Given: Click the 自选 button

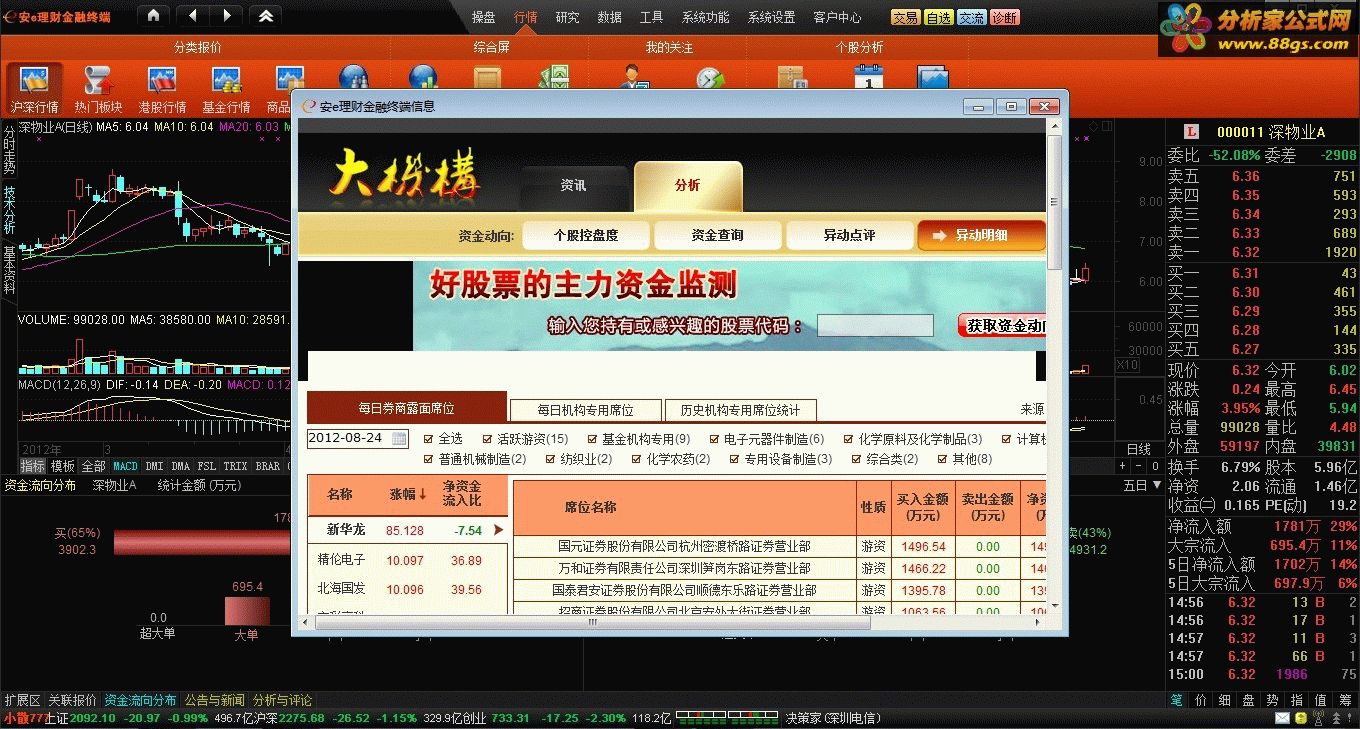Looking at the screenshot, I should pos(938,17).
